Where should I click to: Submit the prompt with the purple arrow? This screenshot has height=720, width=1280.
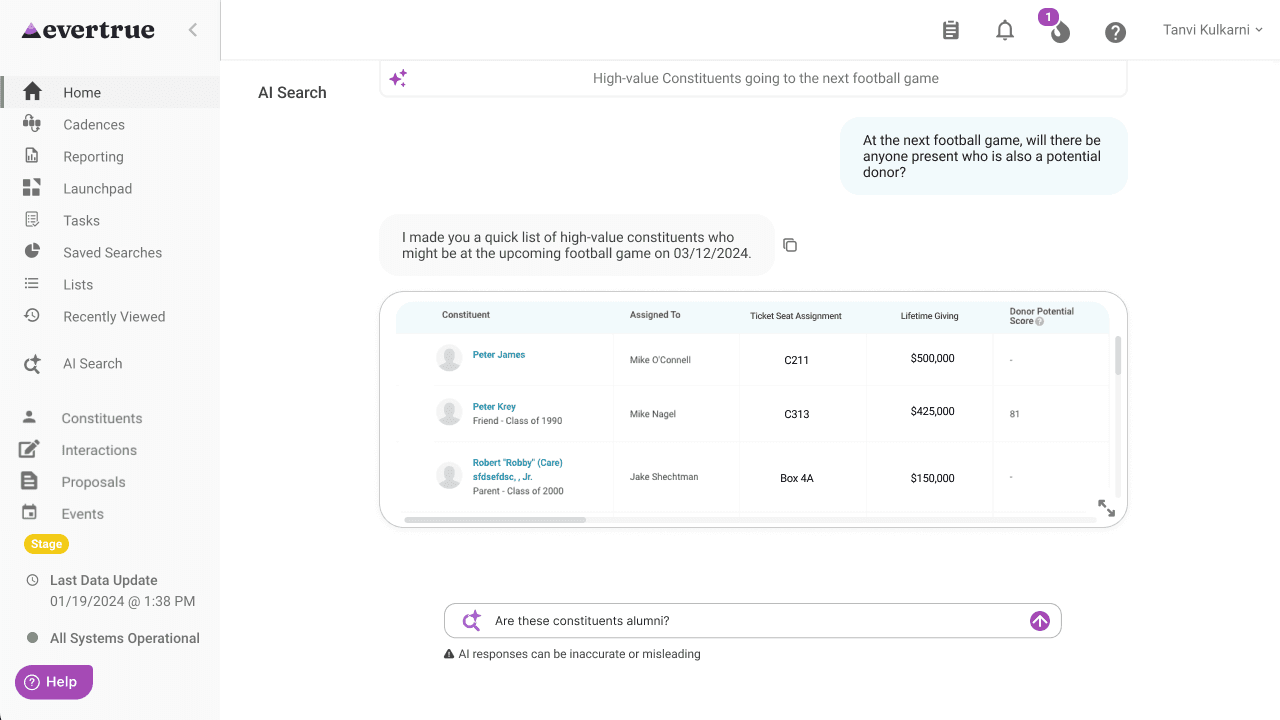pyautogui.click(x=1040, y=621)
